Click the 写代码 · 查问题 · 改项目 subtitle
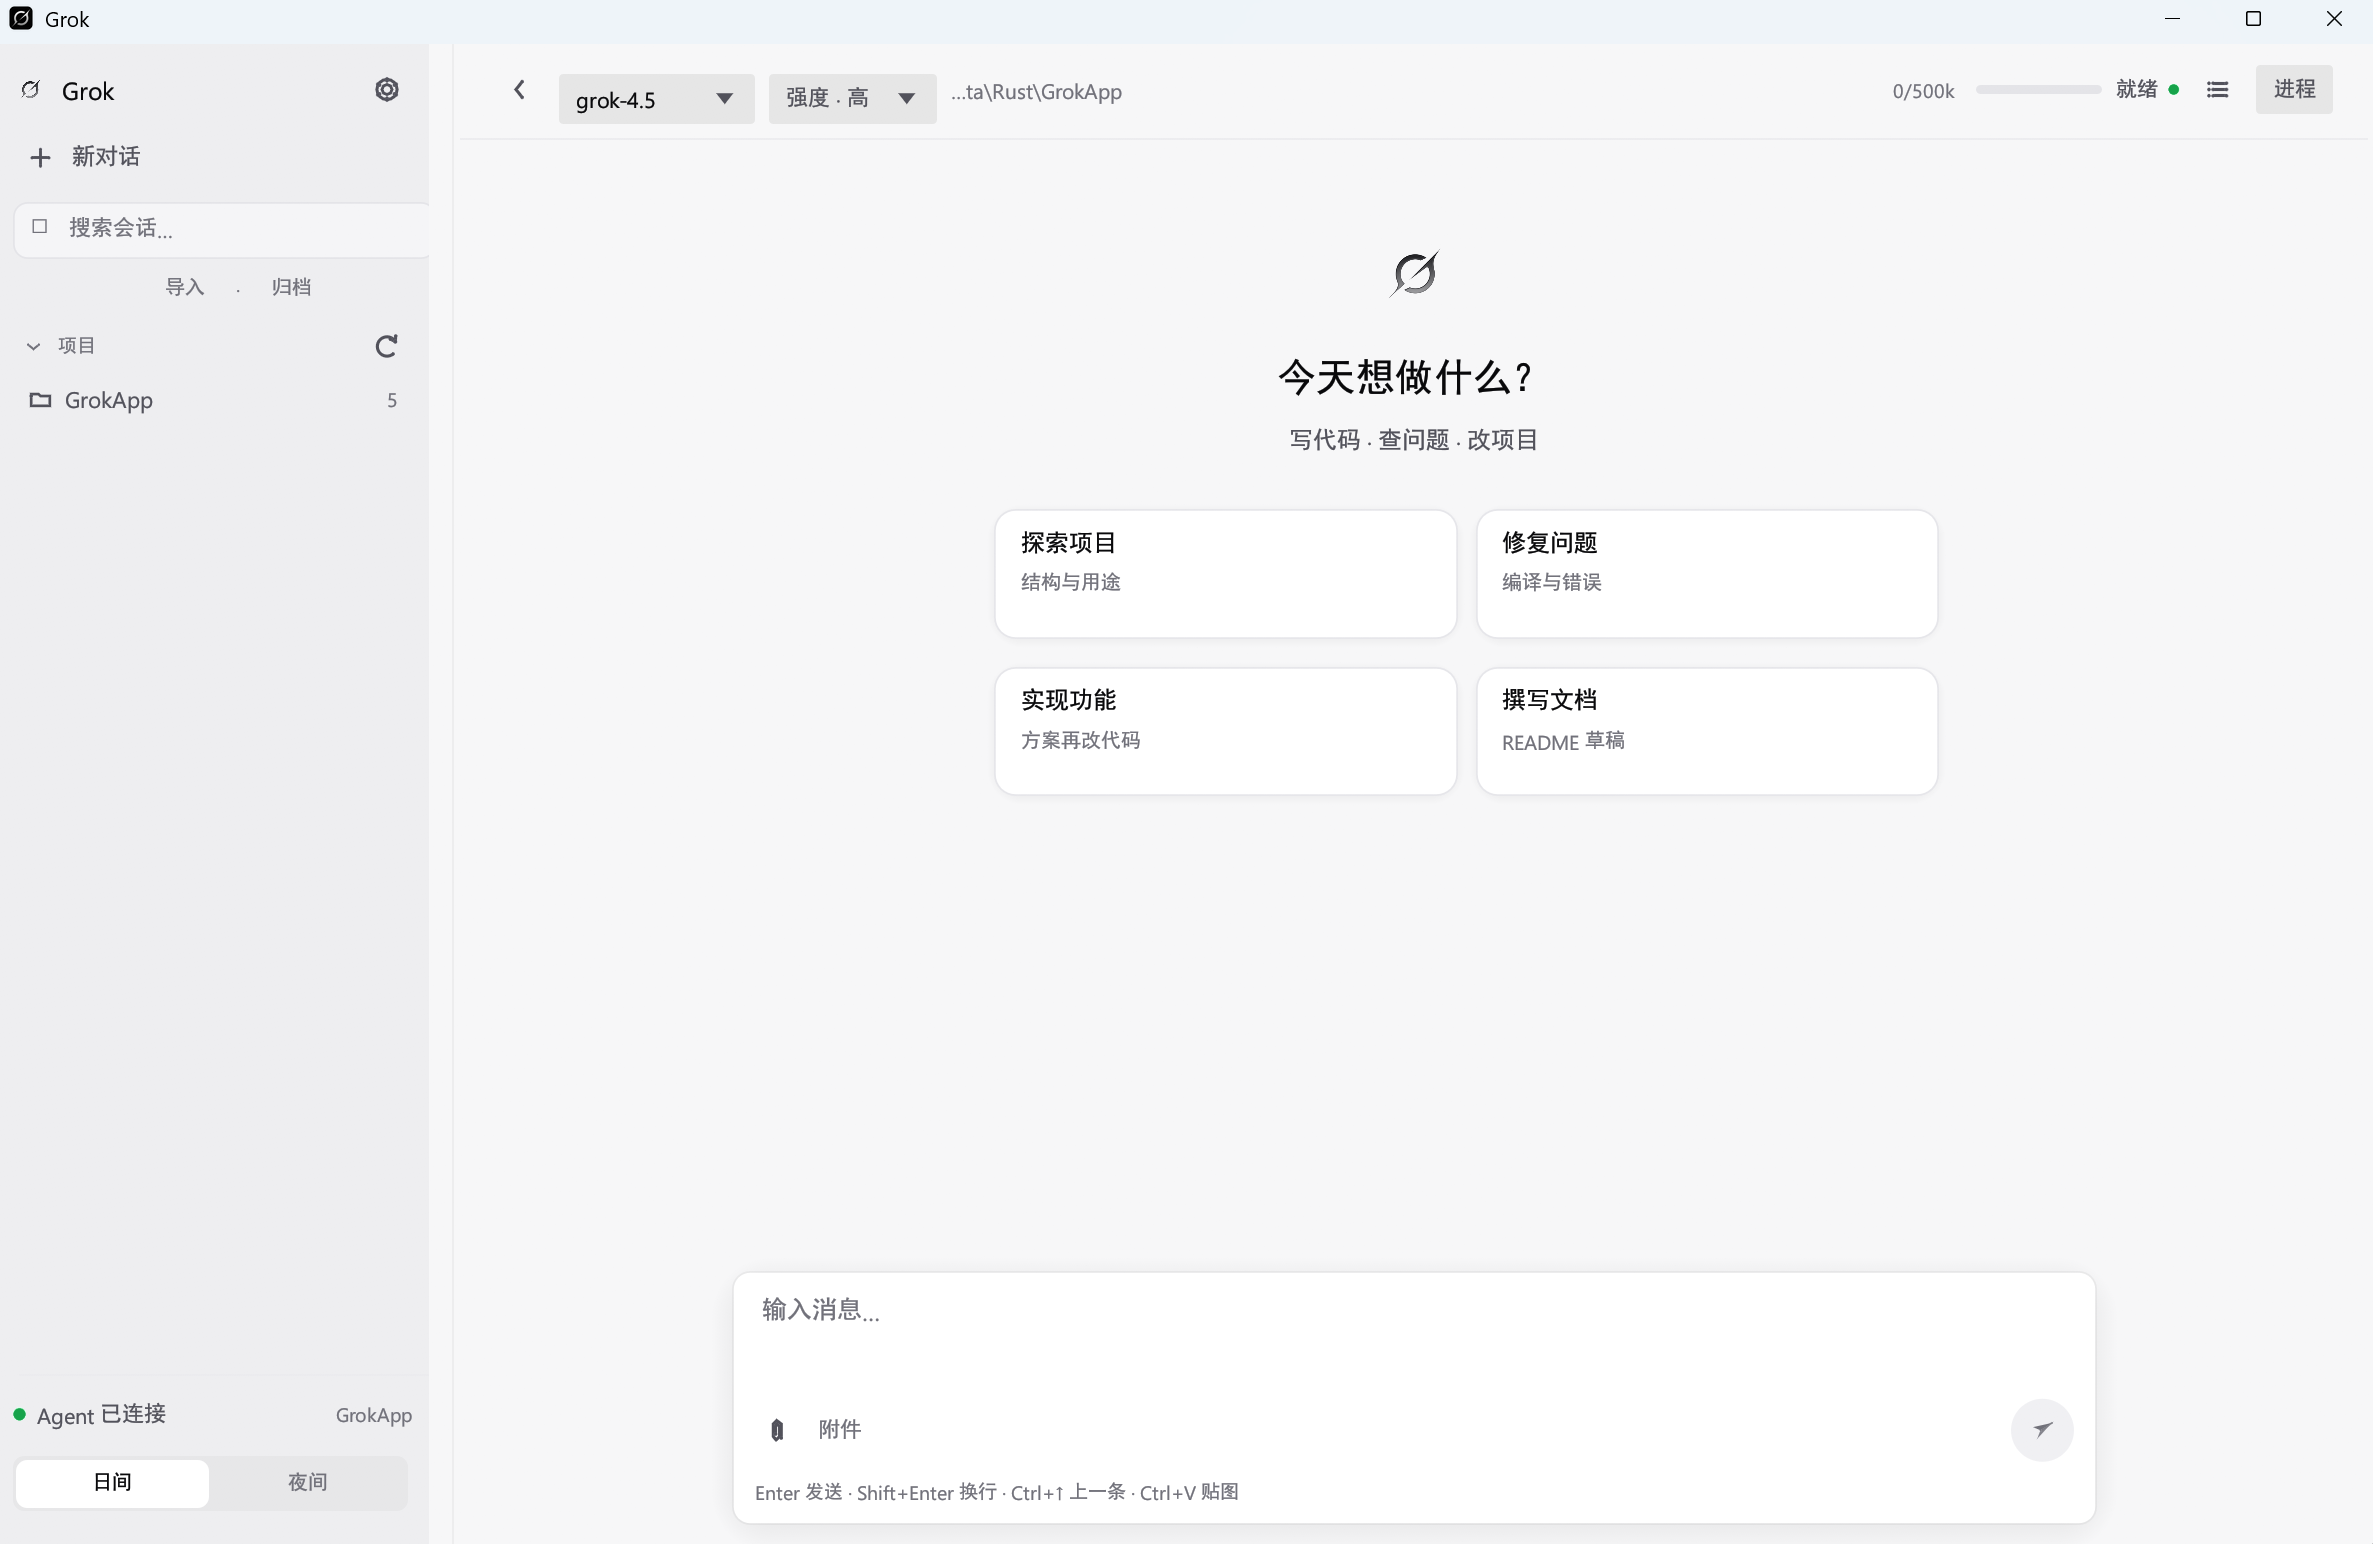Screen dimensions: 2373x1544 click(x=1413, y=440)
